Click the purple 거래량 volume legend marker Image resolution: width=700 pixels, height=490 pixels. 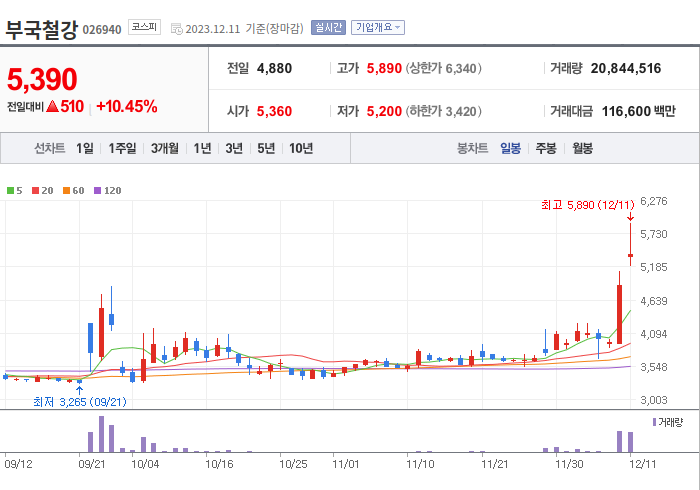pyautogui.click(x=654, y=422)
